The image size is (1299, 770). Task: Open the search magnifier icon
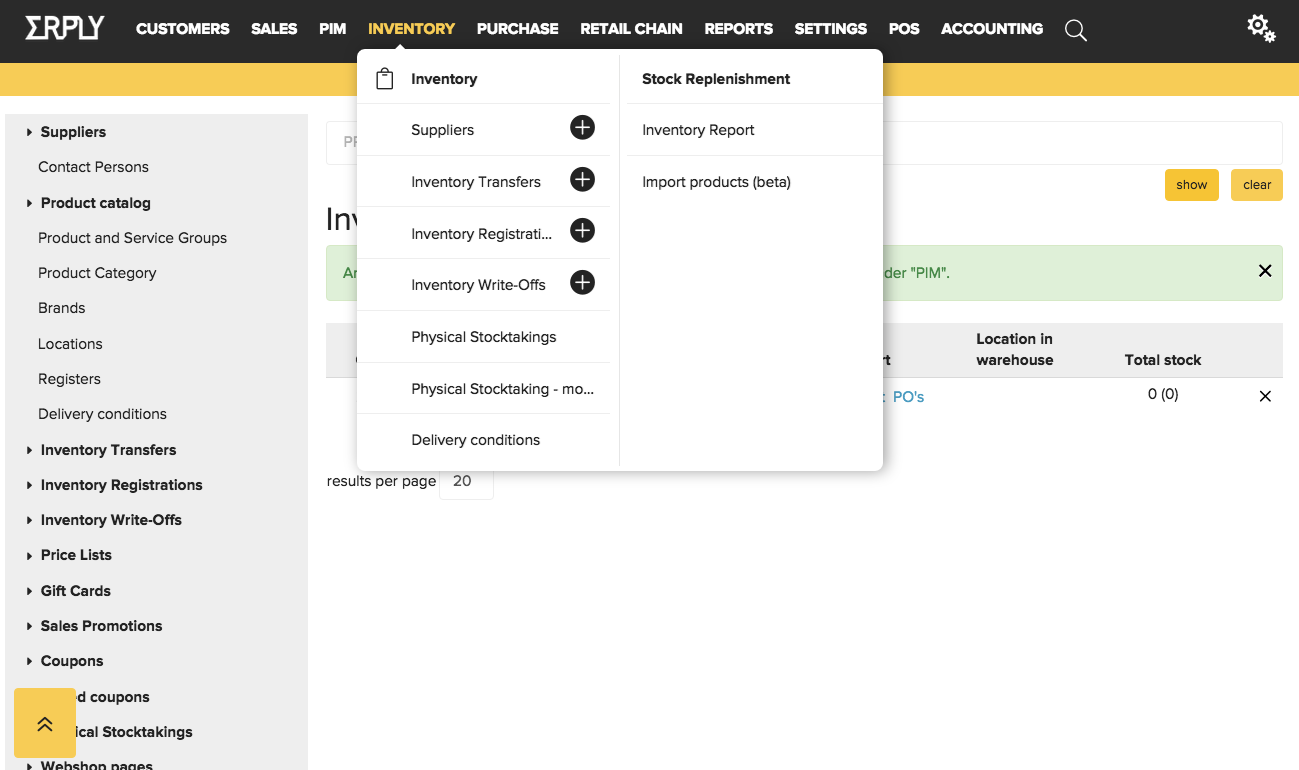1076,30
